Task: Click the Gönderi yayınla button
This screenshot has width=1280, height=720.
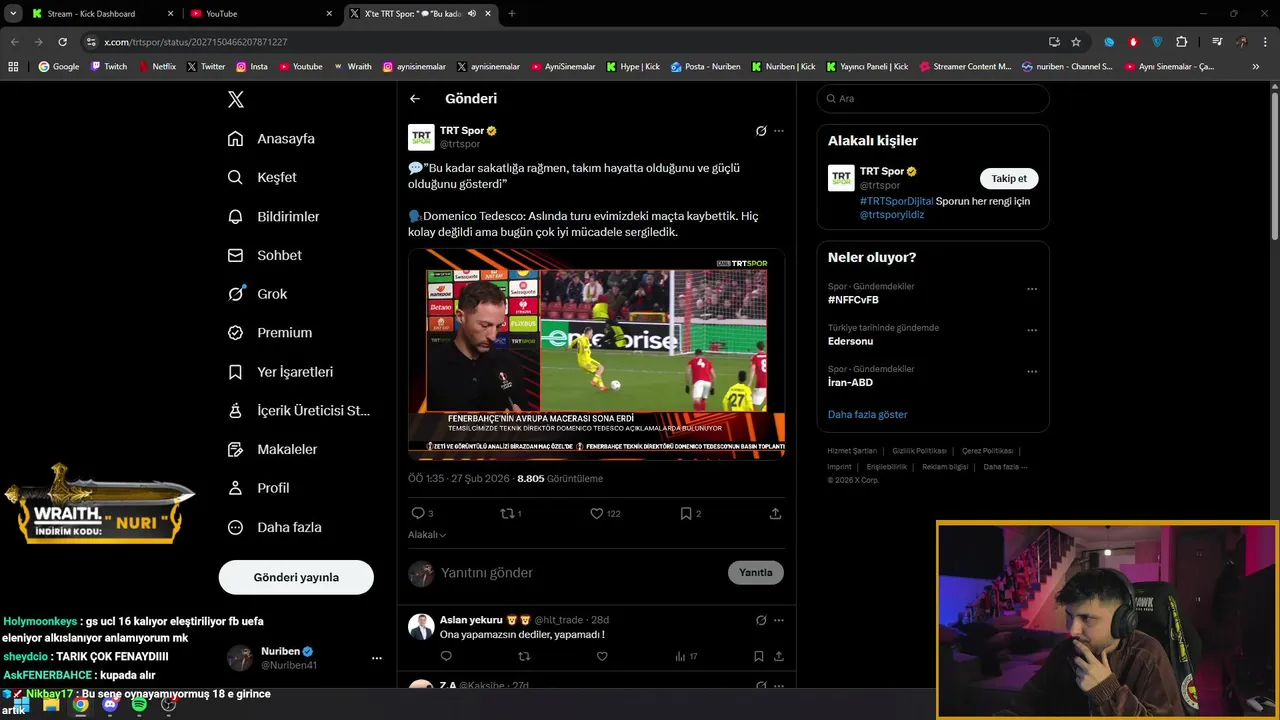Action: [x=296, y=577]
